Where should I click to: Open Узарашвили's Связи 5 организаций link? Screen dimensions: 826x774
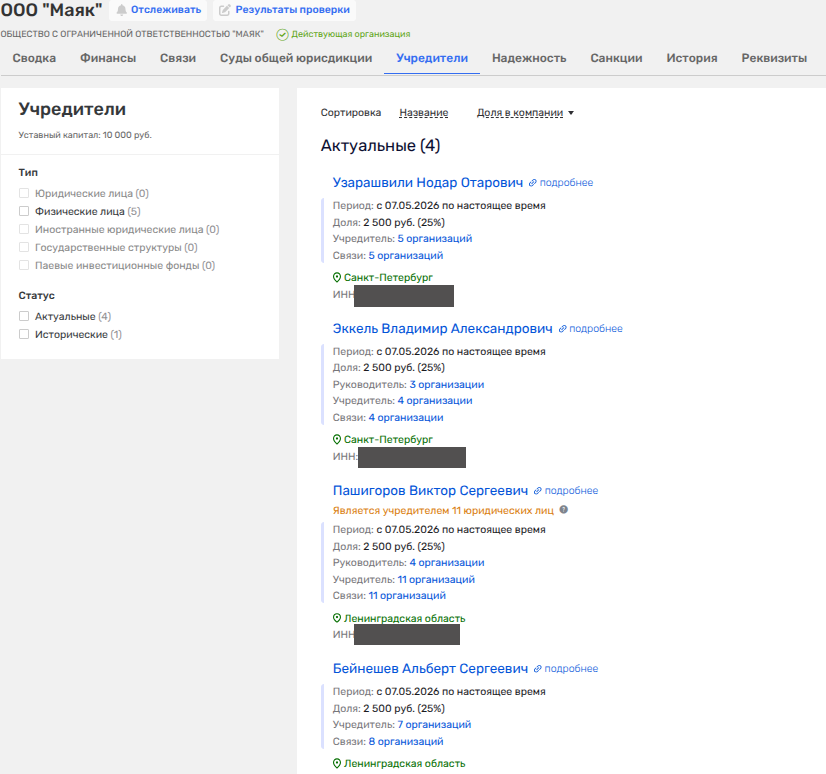click(406, 256)
